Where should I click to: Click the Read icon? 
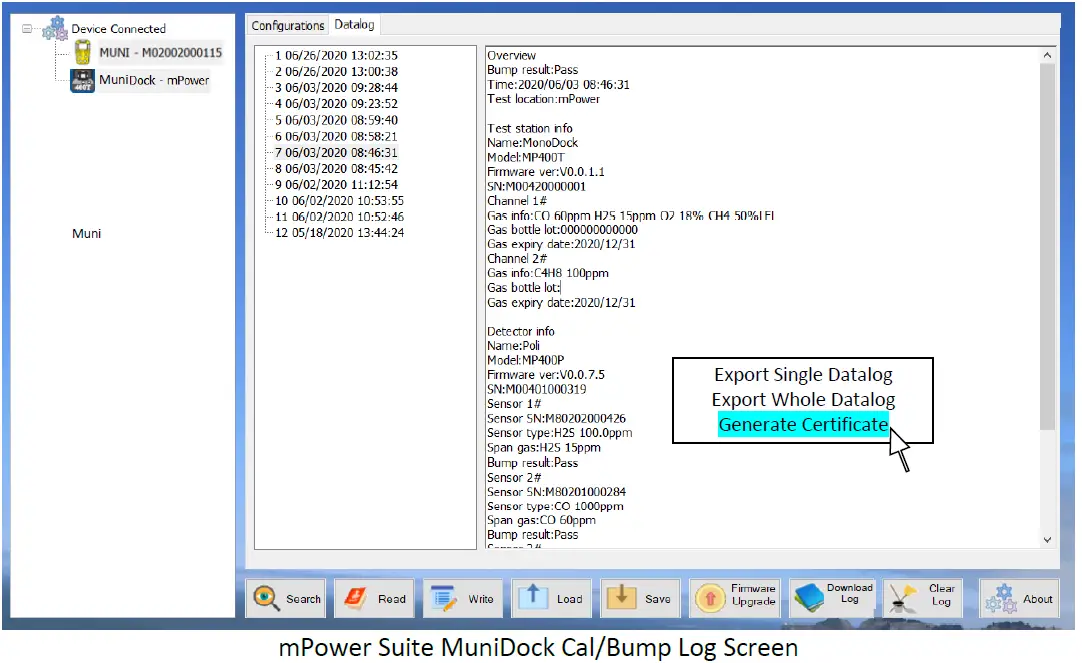point(374,597)
